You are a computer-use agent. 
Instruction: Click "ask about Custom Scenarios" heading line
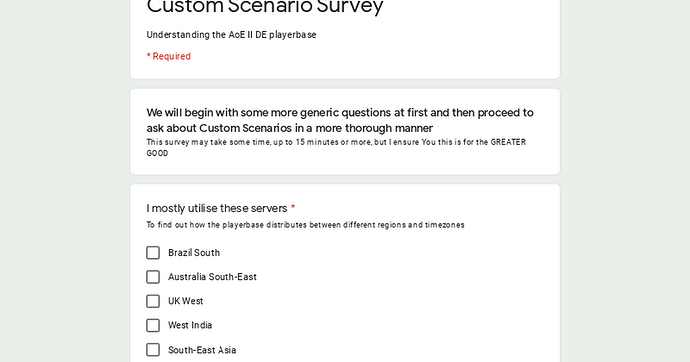coord(290,128)
